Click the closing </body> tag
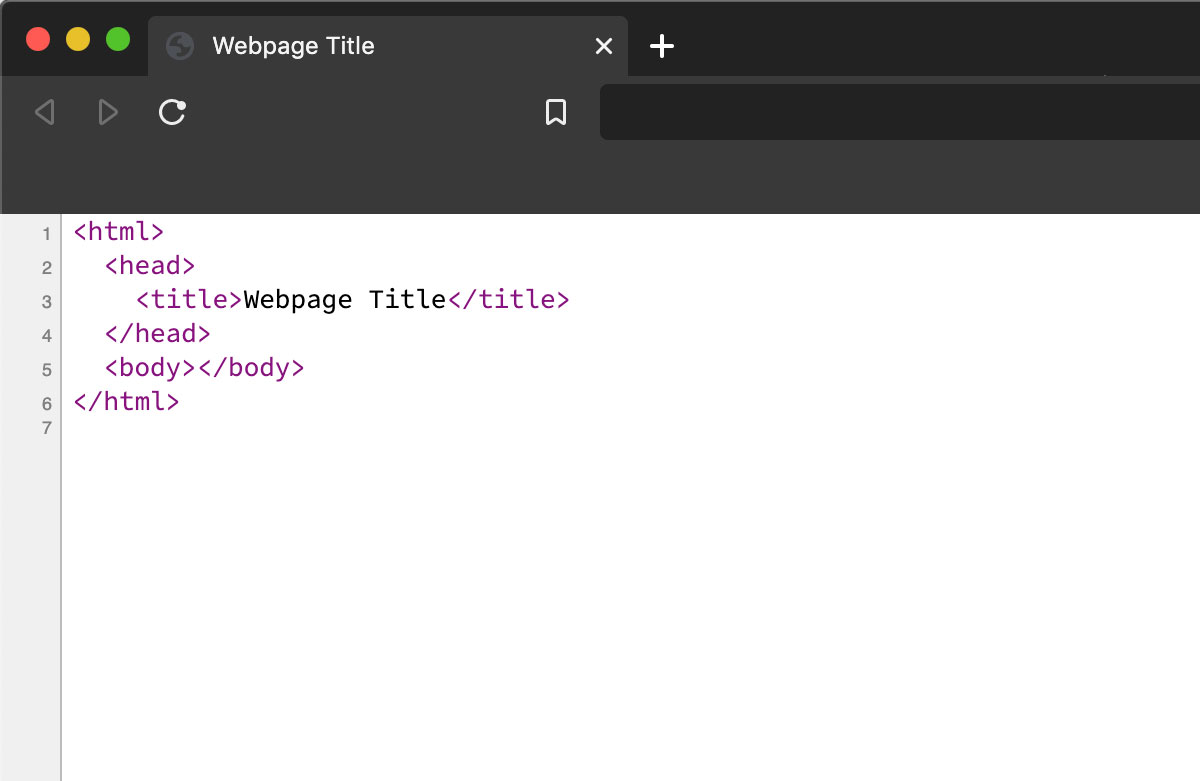This screenshot has width=1200, height=781. [251, 367]
